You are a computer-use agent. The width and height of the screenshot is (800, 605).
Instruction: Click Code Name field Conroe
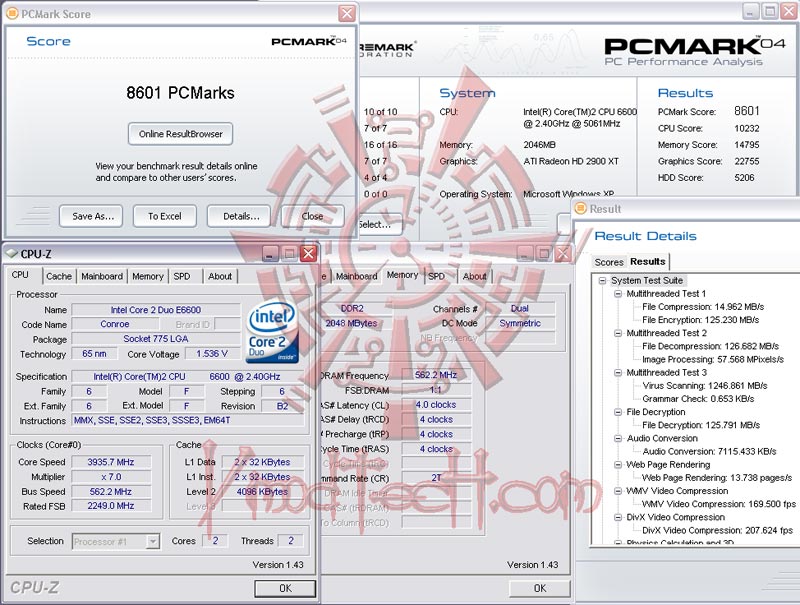(115, 324)
